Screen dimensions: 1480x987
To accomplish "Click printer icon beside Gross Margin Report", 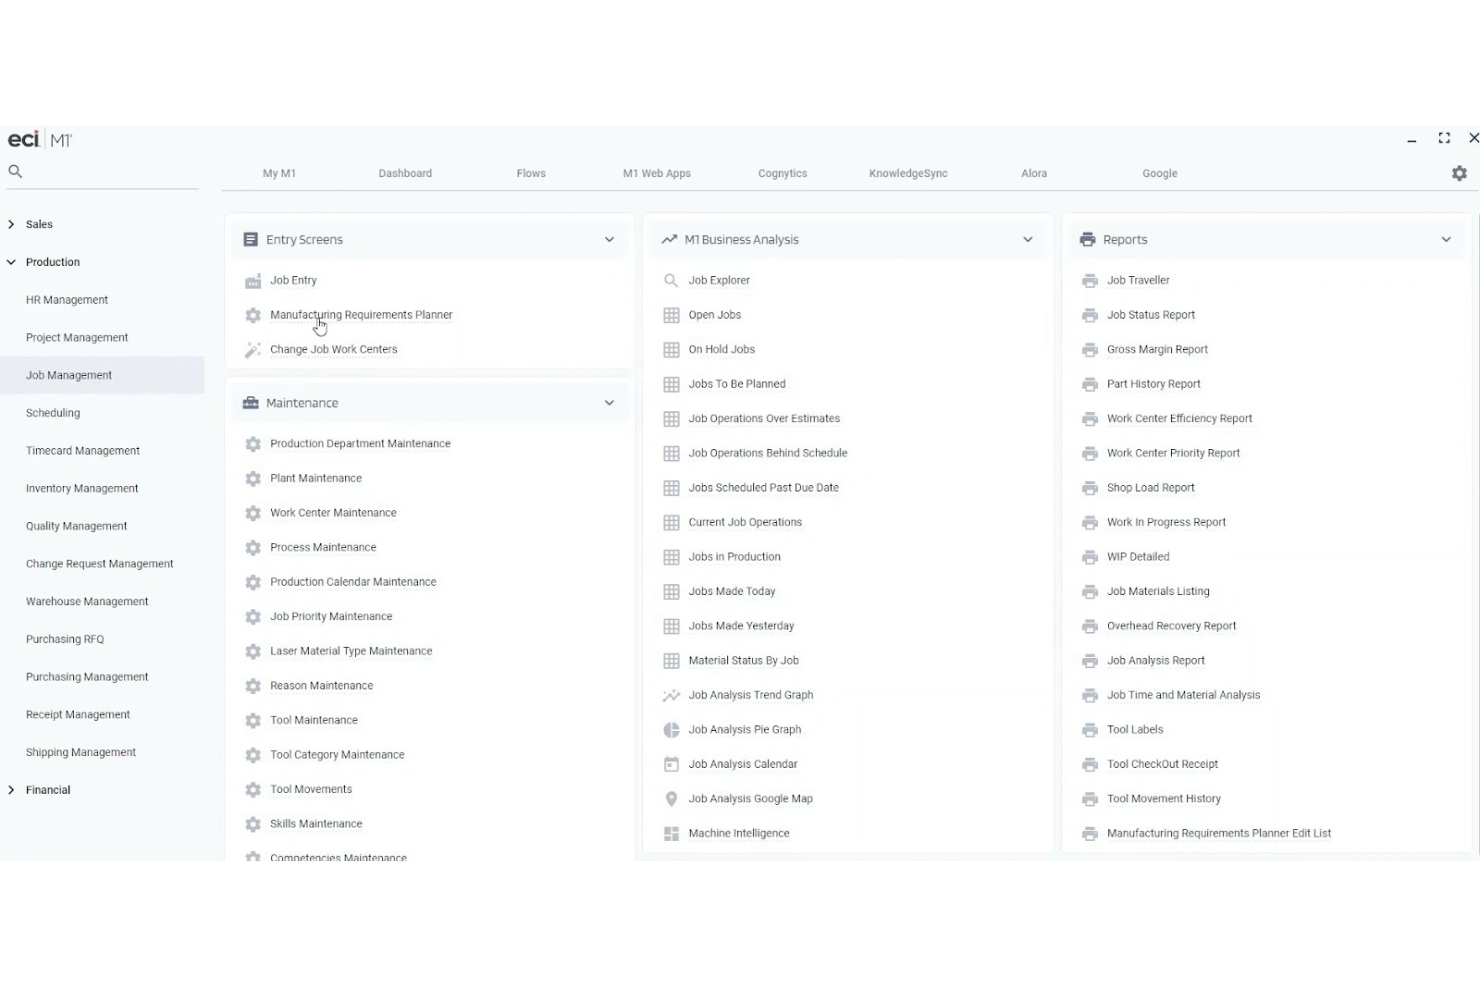I will pos(1090,350).
